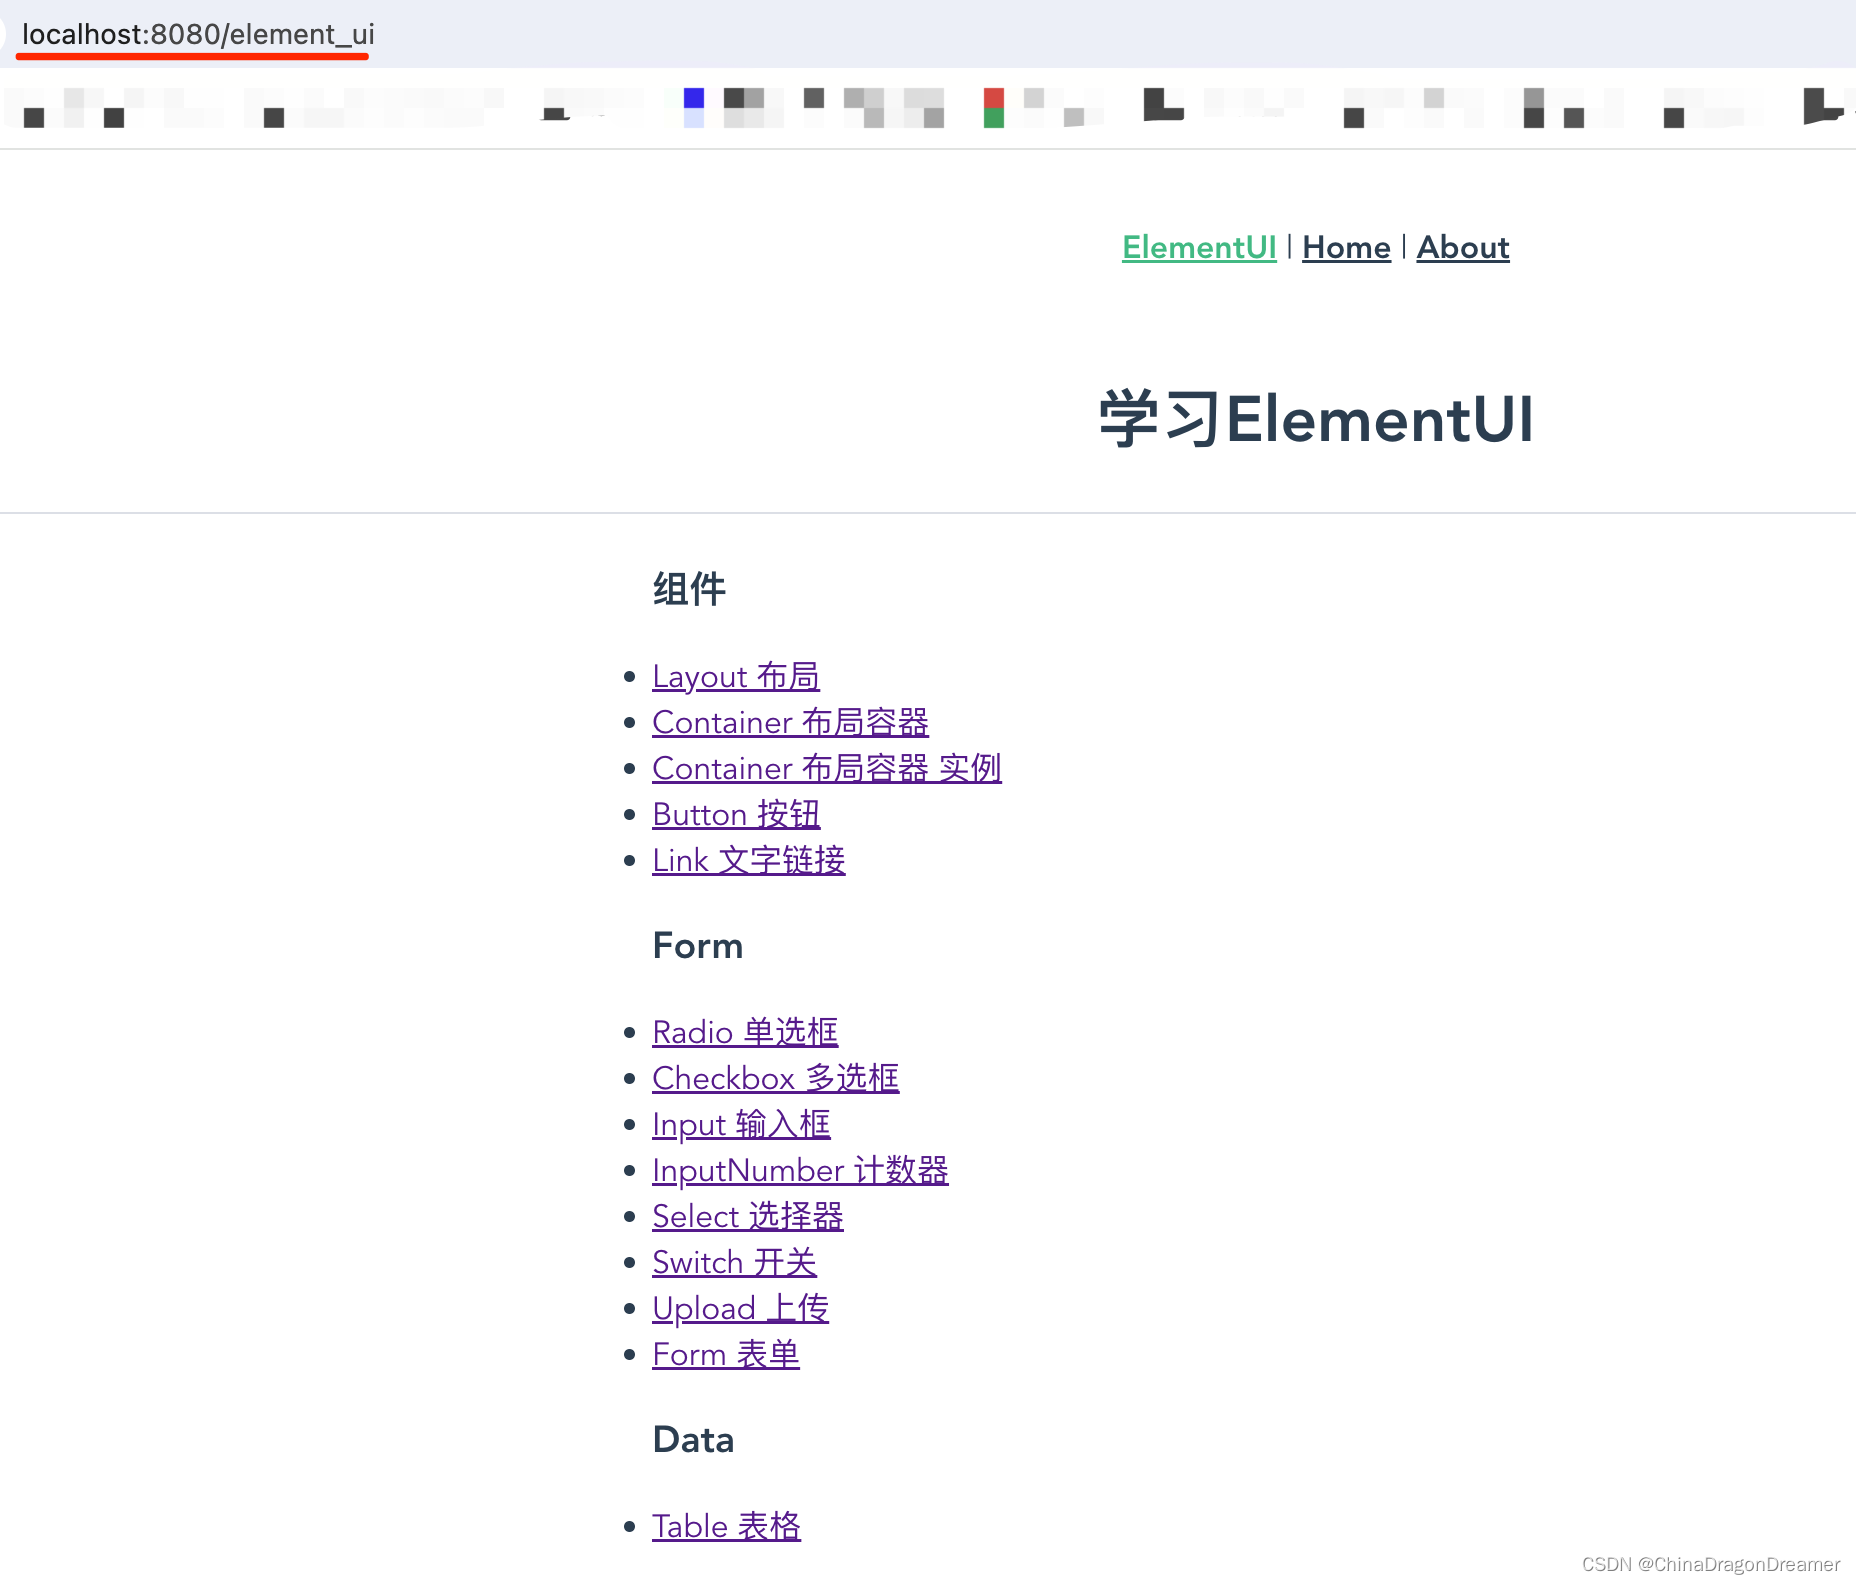Open the Checkbox 多选框 link
The width and height of the screenshot is (1856, 1584).
click(x=776, y=1079)
